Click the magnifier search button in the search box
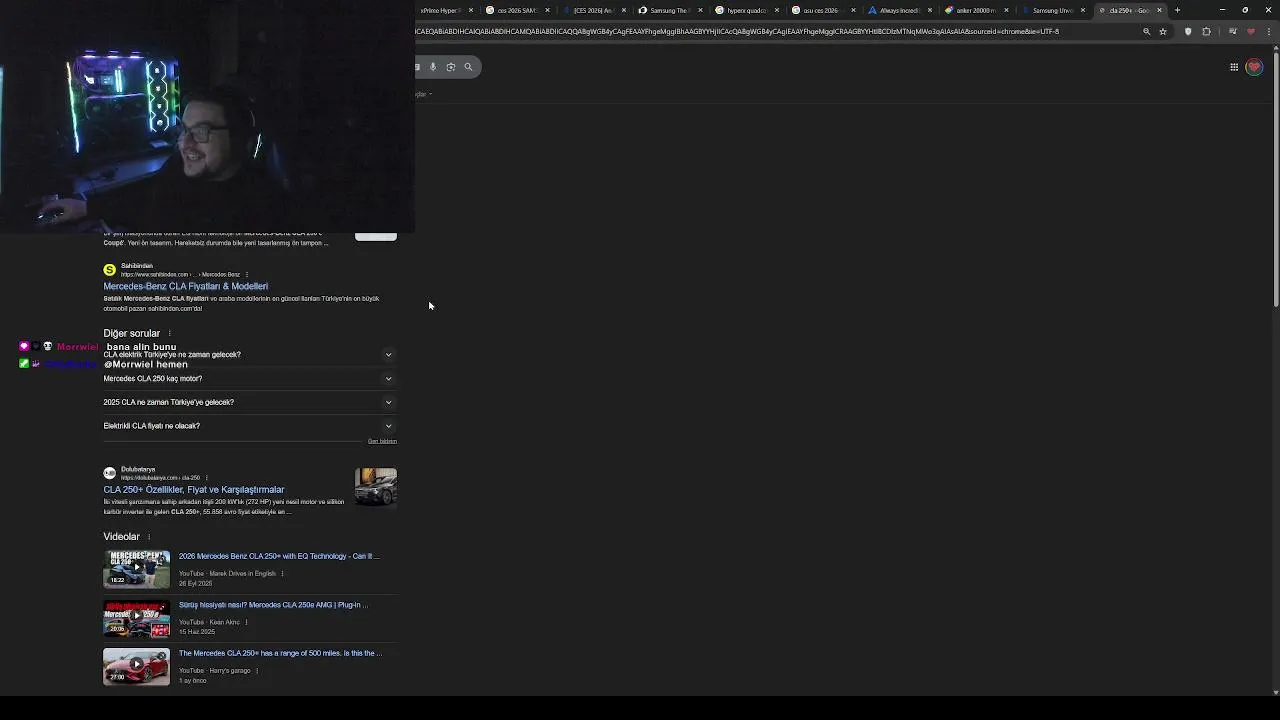Viewport: 1280px width, 720px height. pyautogui.click(x=468, y=67)
